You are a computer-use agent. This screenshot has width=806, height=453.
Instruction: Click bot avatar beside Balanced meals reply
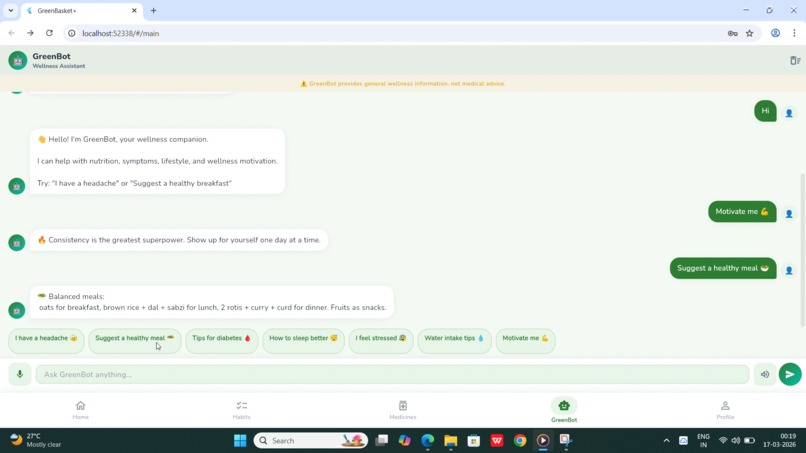(16, 310)
